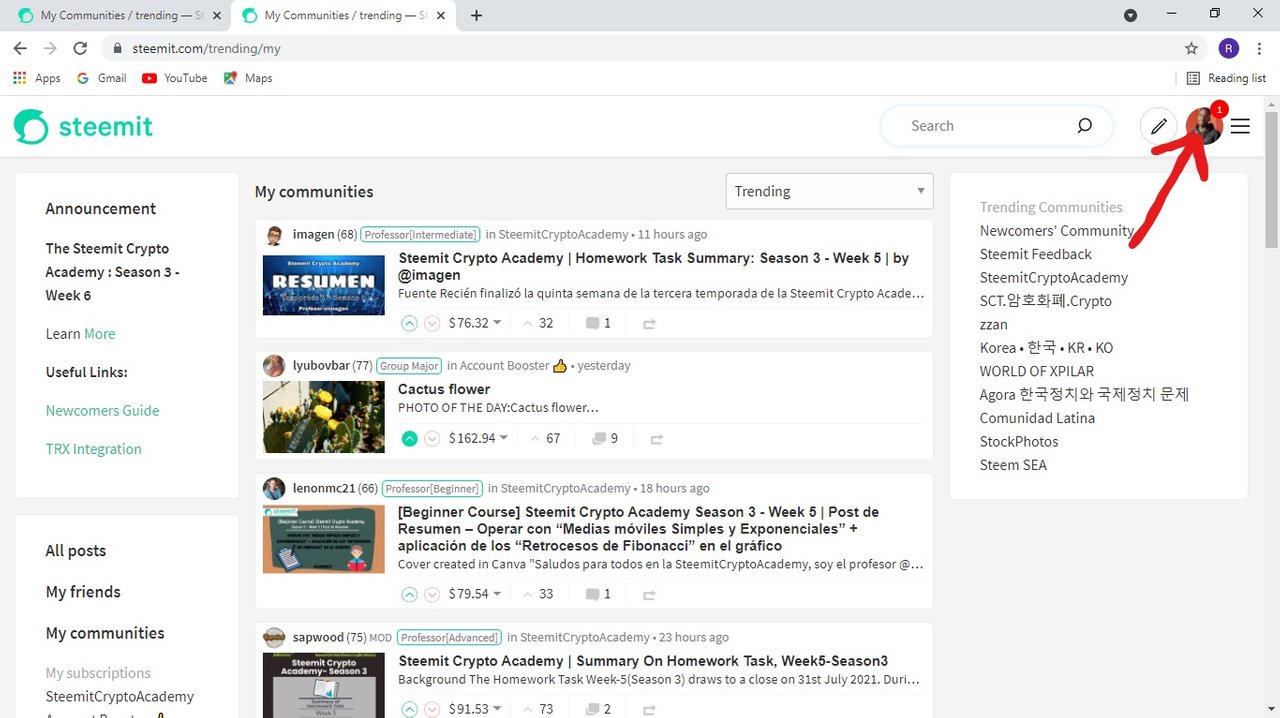
Task: Go back in browser history
Action: [20, 48]
